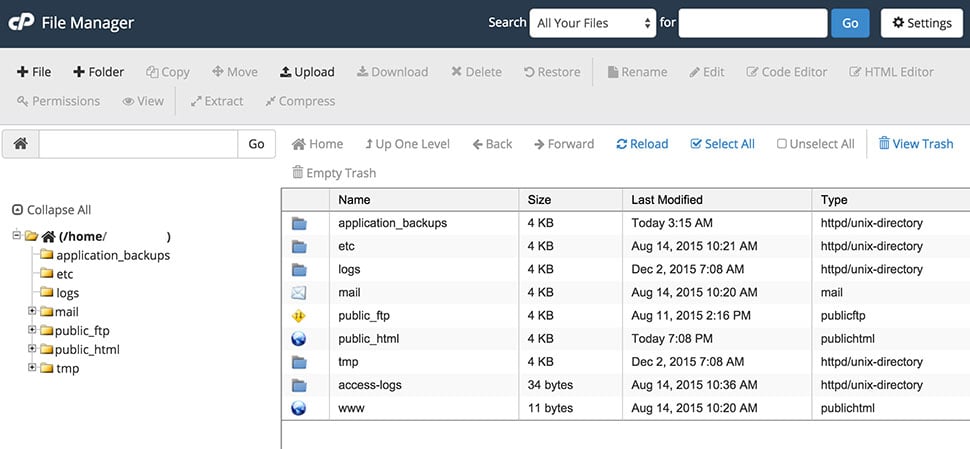970x449 pixels.
Task: Click the home icon beside path field
Action: pyautogui.click(x=20, y=144)
